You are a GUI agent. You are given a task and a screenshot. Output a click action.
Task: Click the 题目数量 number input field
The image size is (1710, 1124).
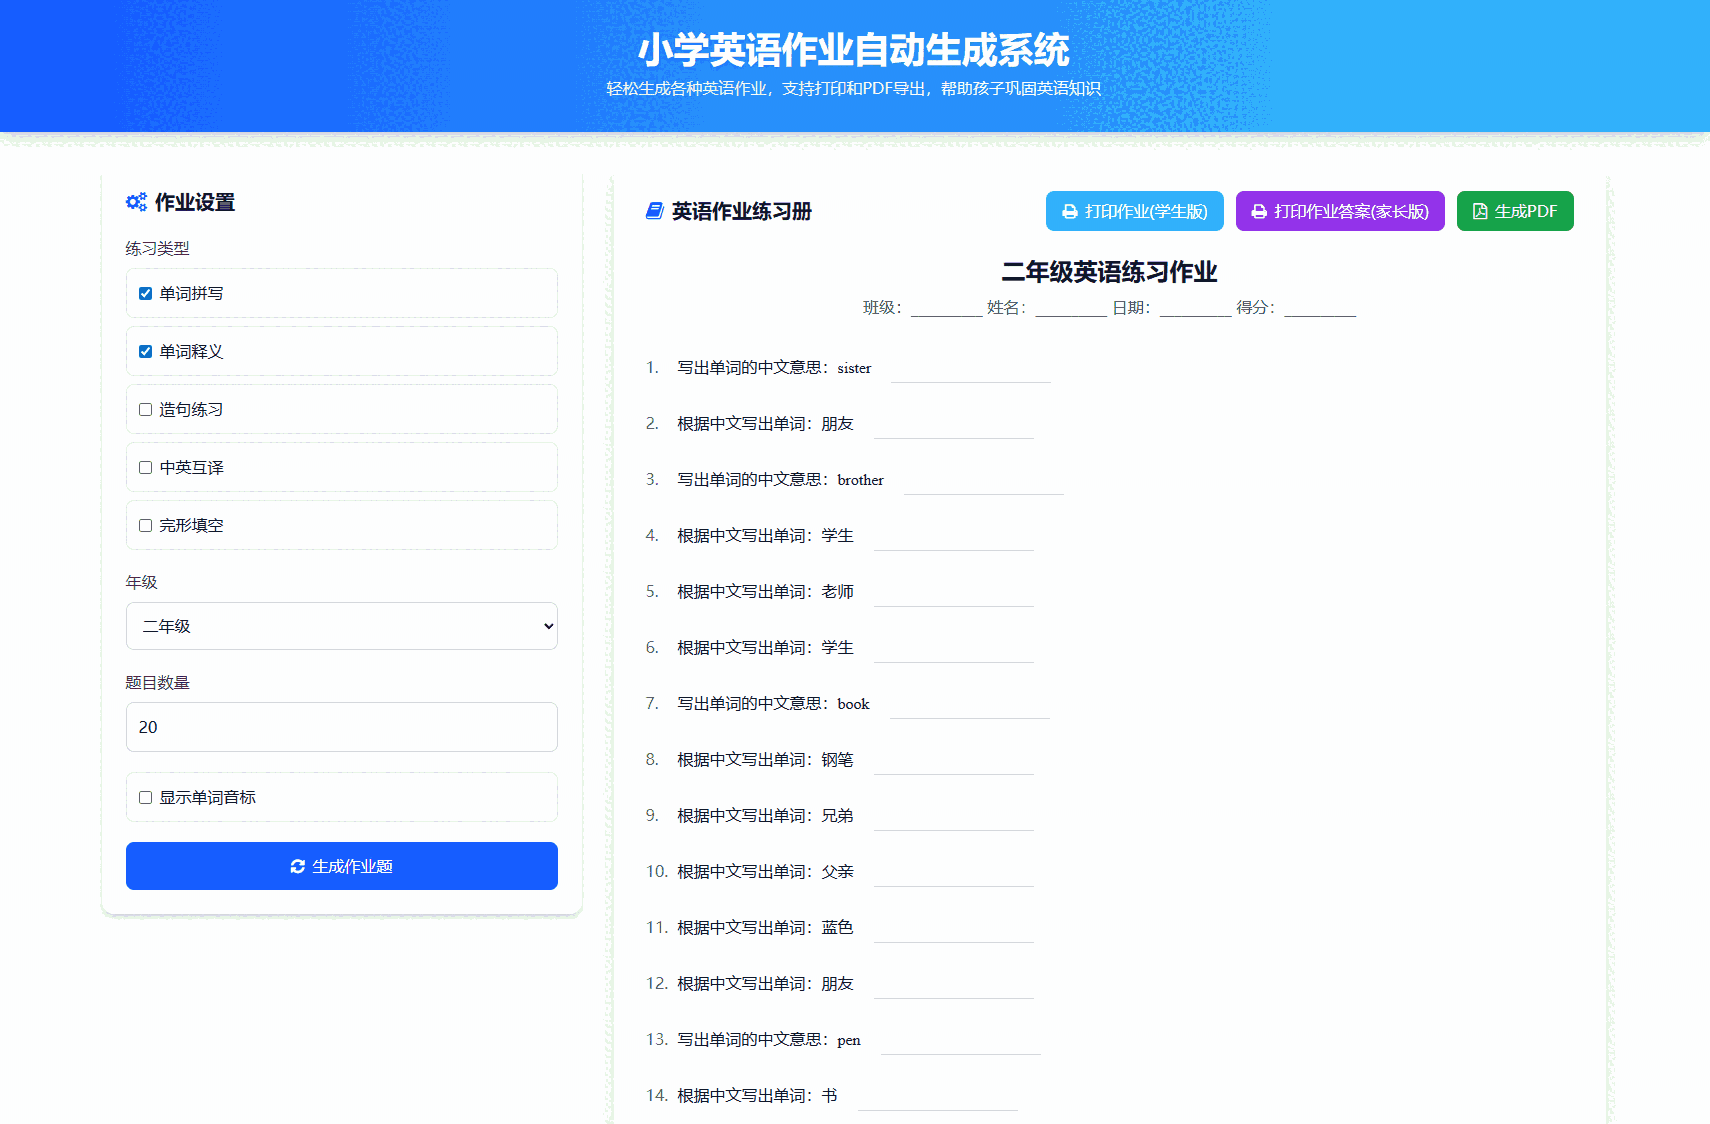pos(341,727)
